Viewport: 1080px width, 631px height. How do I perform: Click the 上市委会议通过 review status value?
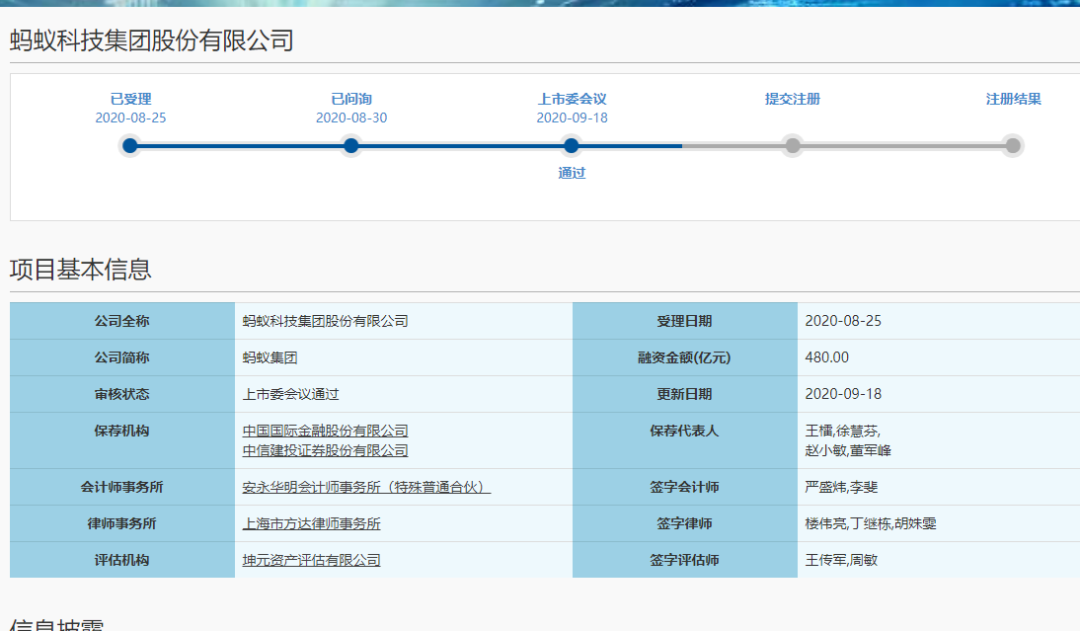291,394
